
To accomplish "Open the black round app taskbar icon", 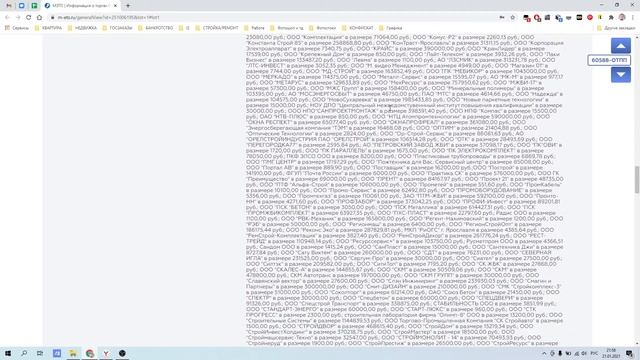I will point(122,353).
